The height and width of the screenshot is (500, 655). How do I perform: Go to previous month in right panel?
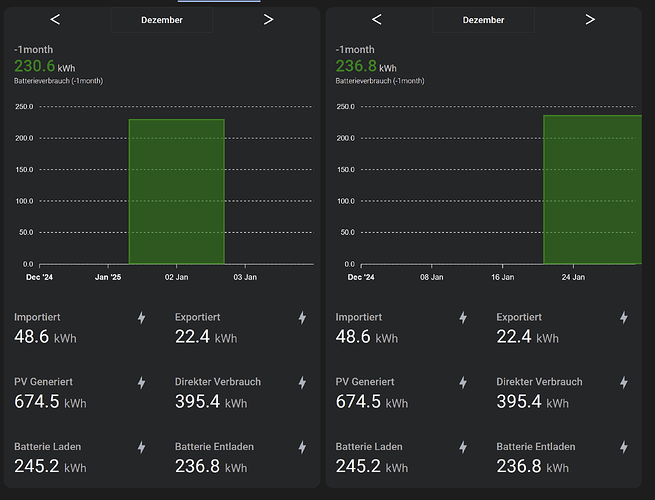point(377,19)
